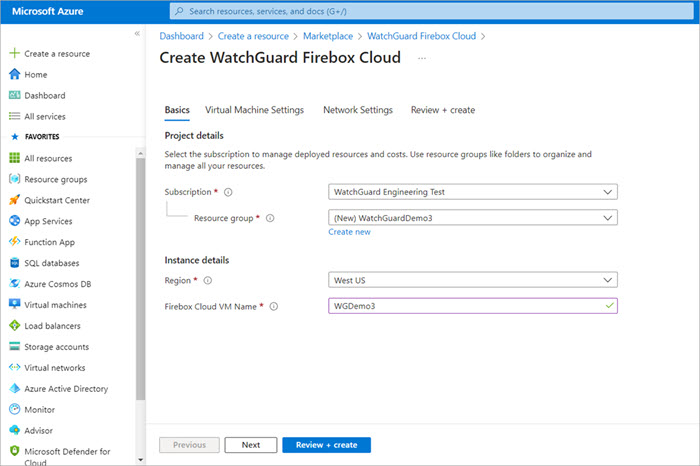This screenshot has width=700, height=466.
Task: Click the Next button
Action: point(251,445)
